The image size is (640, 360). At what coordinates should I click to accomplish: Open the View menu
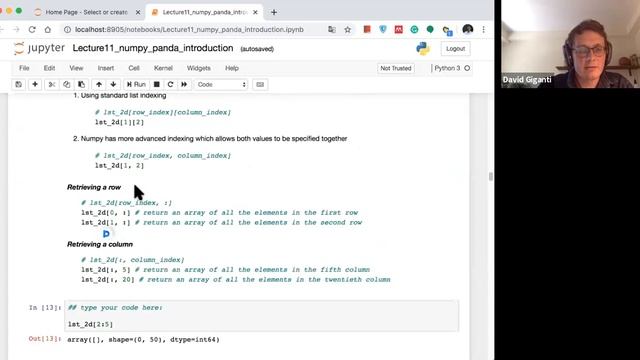(x=76, y=68)
